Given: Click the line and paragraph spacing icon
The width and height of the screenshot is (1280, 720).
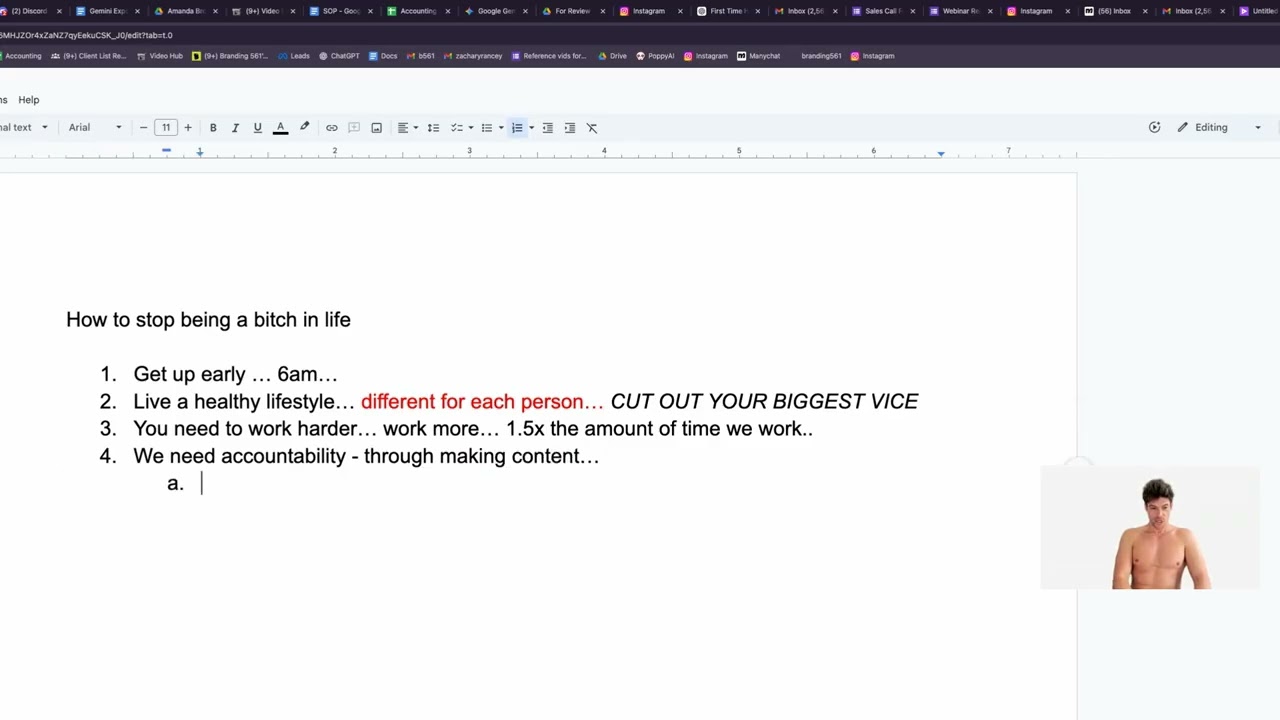Looking at the screenshot, I should pyautogui.click(x=433, y=127).
